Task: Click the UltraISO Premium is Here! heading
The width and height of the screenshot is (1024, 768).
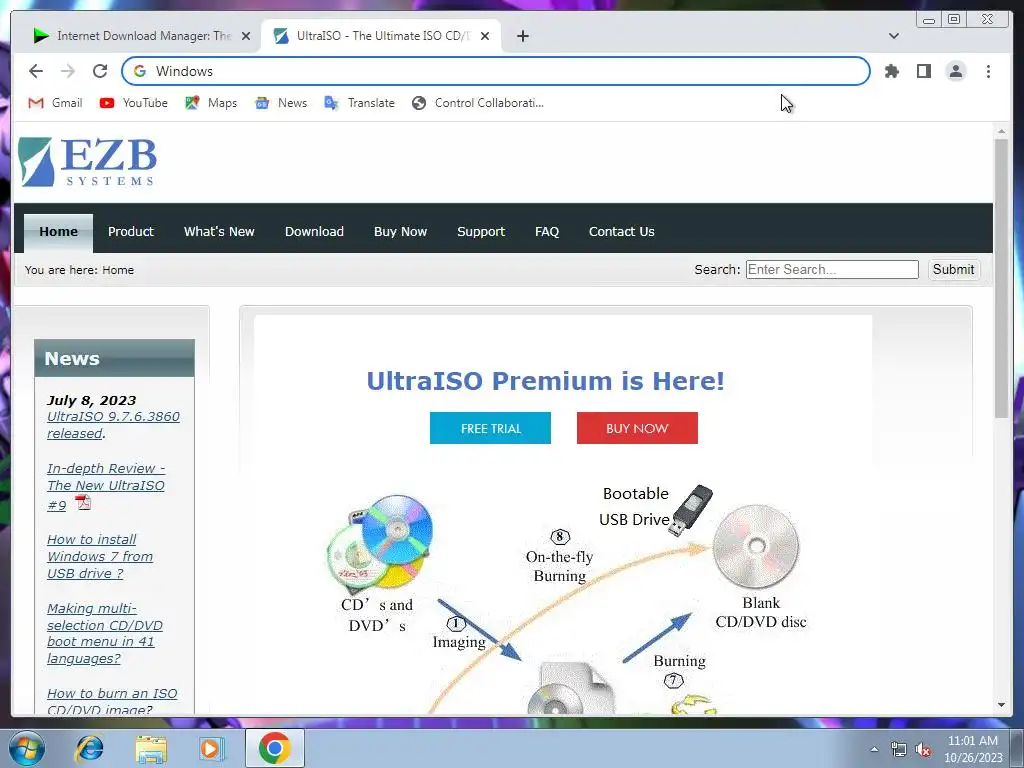Action: (545, 381)
